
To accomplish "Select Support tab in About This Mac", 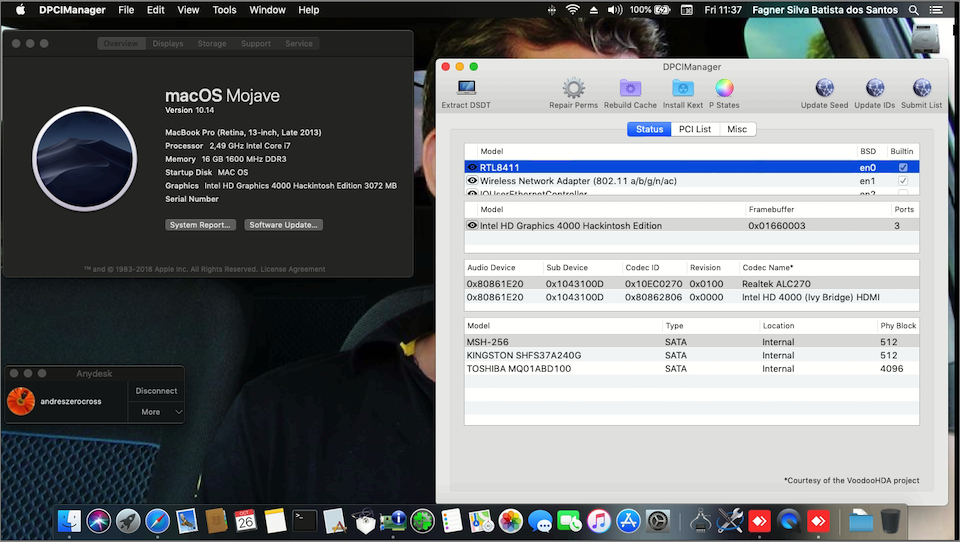I will click(x=256, y=43).
